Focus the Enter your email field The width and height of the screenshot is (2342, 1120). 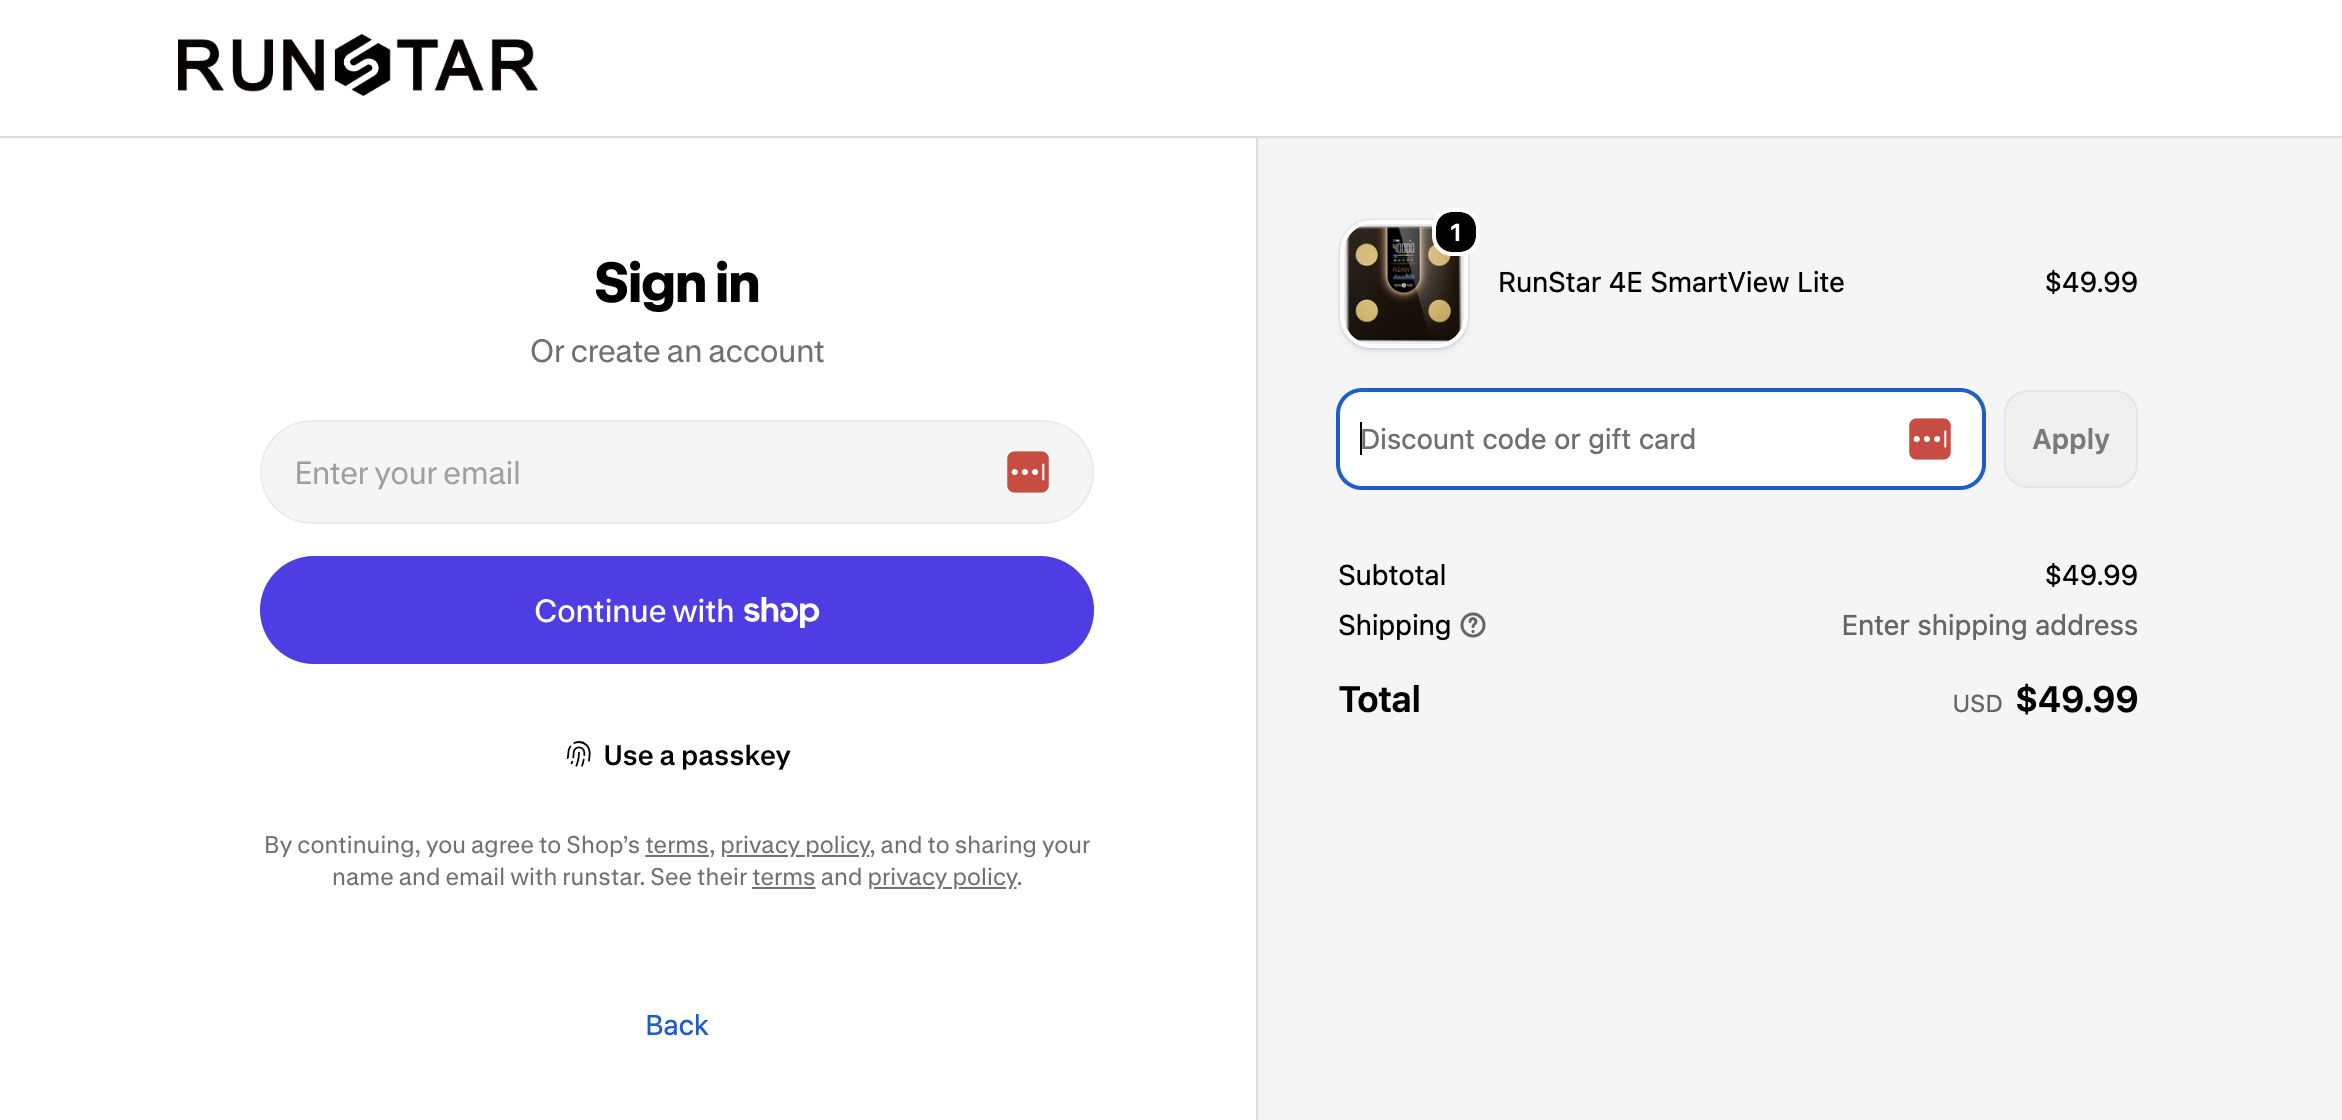(x=676, y=472)
